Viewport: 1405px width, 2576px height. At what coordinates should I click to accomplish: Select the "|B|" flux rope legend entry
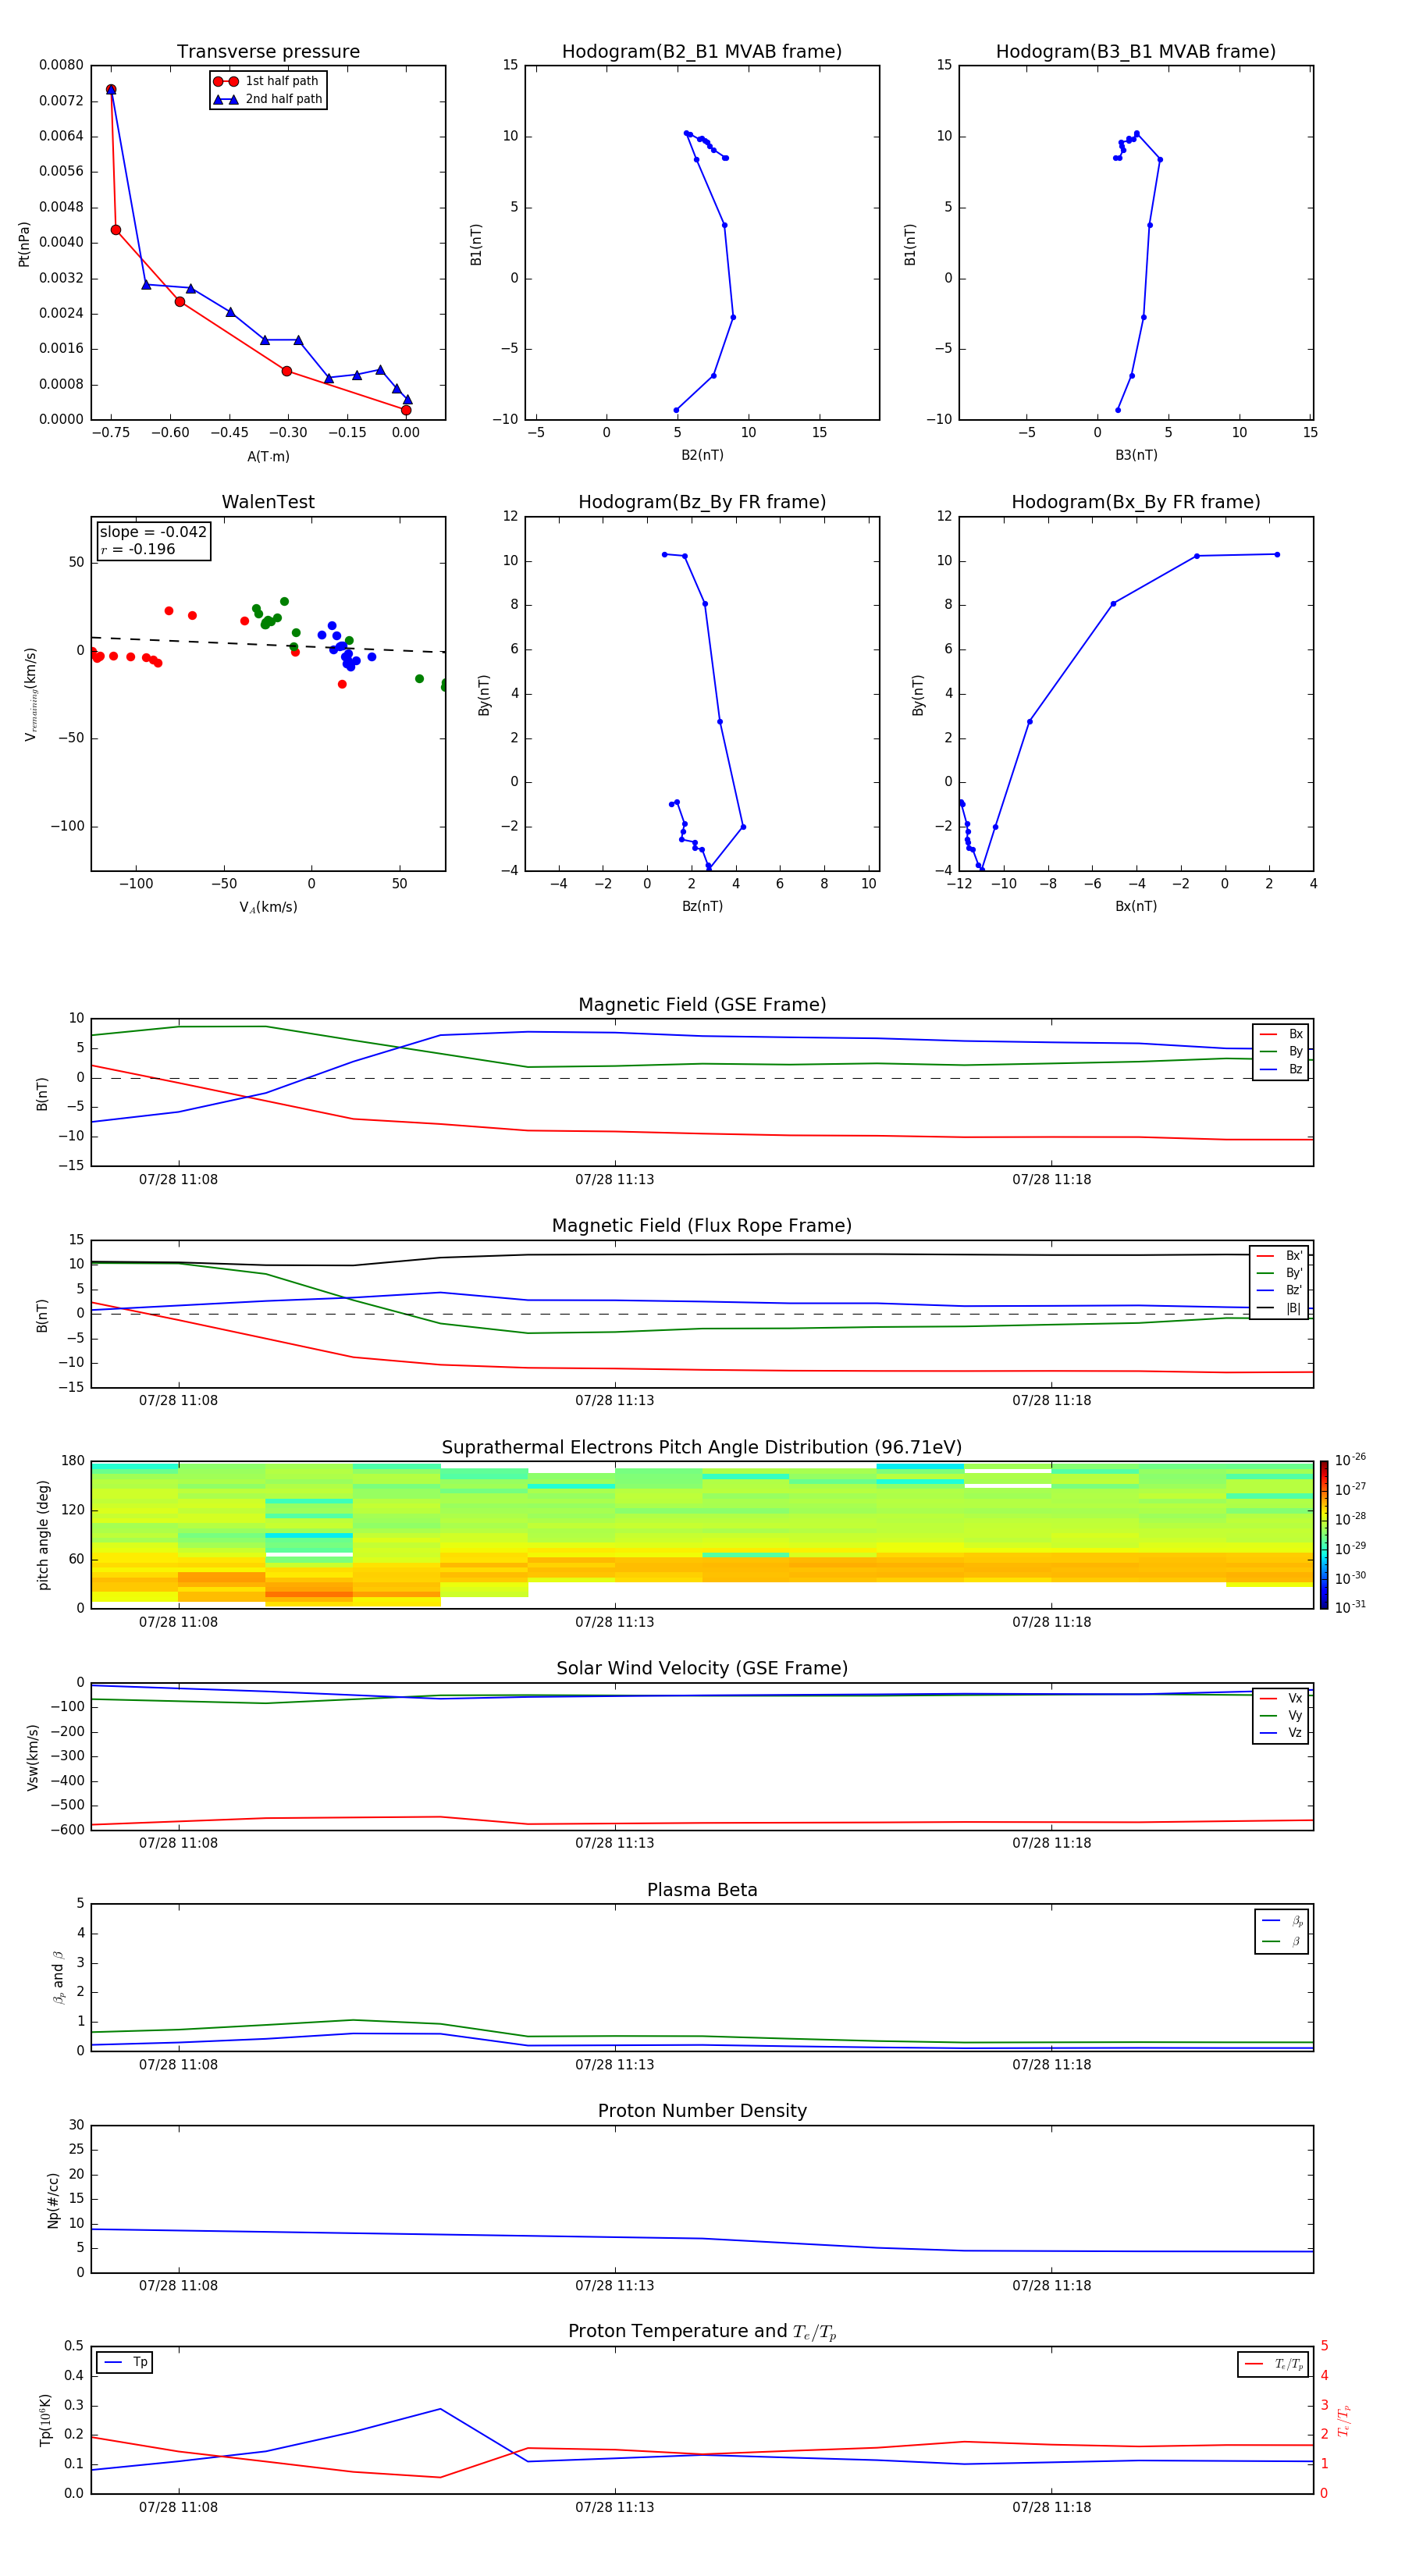(1280, 1308)
